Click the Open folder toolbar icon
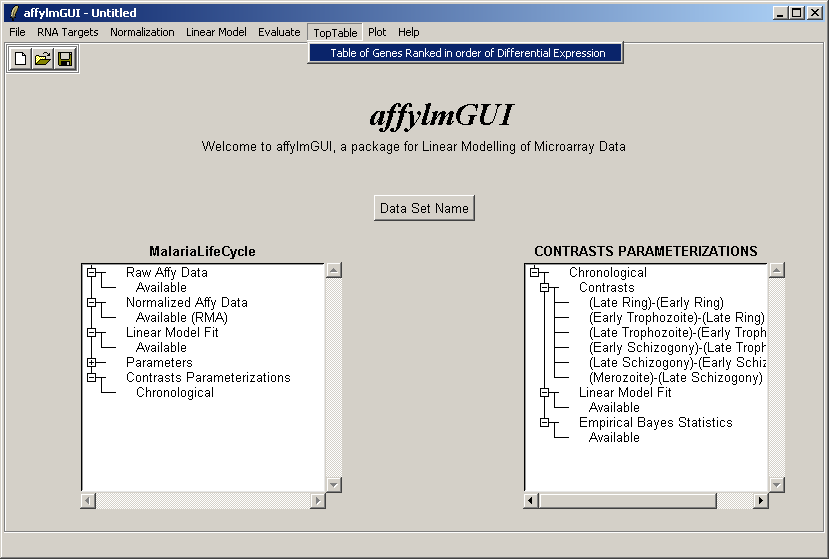The height and width of the screenshot is (559, 829). pos(42,59)
